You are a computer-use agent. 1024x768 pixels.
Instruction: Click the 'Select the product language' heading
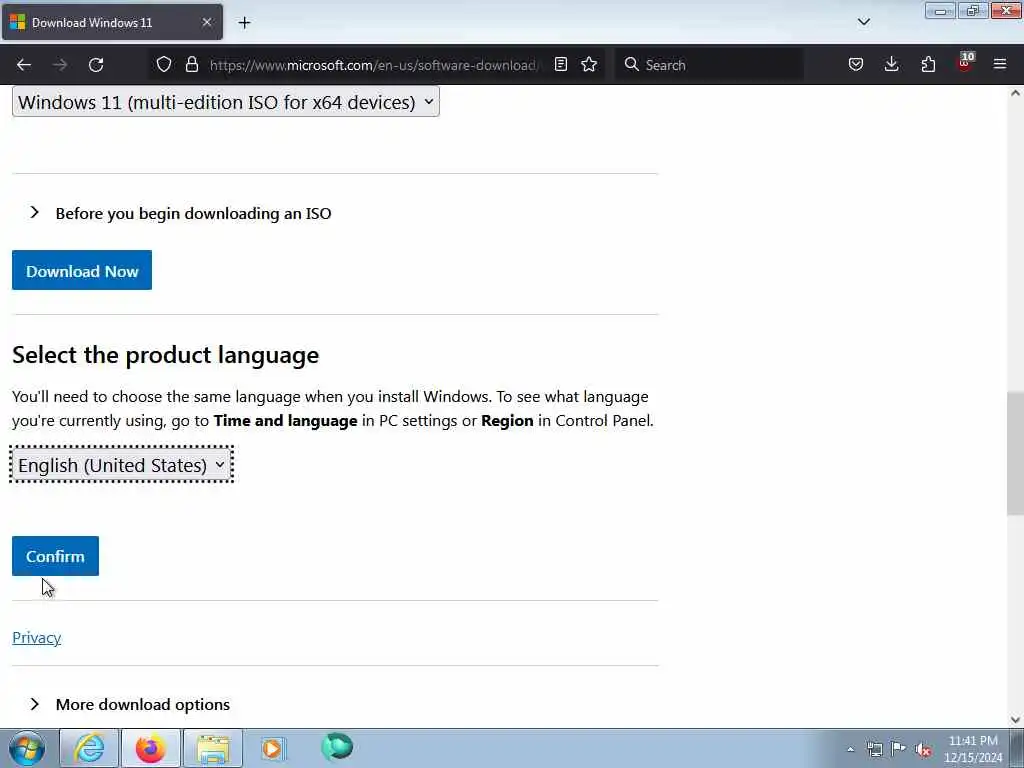[x=165, y=355]
